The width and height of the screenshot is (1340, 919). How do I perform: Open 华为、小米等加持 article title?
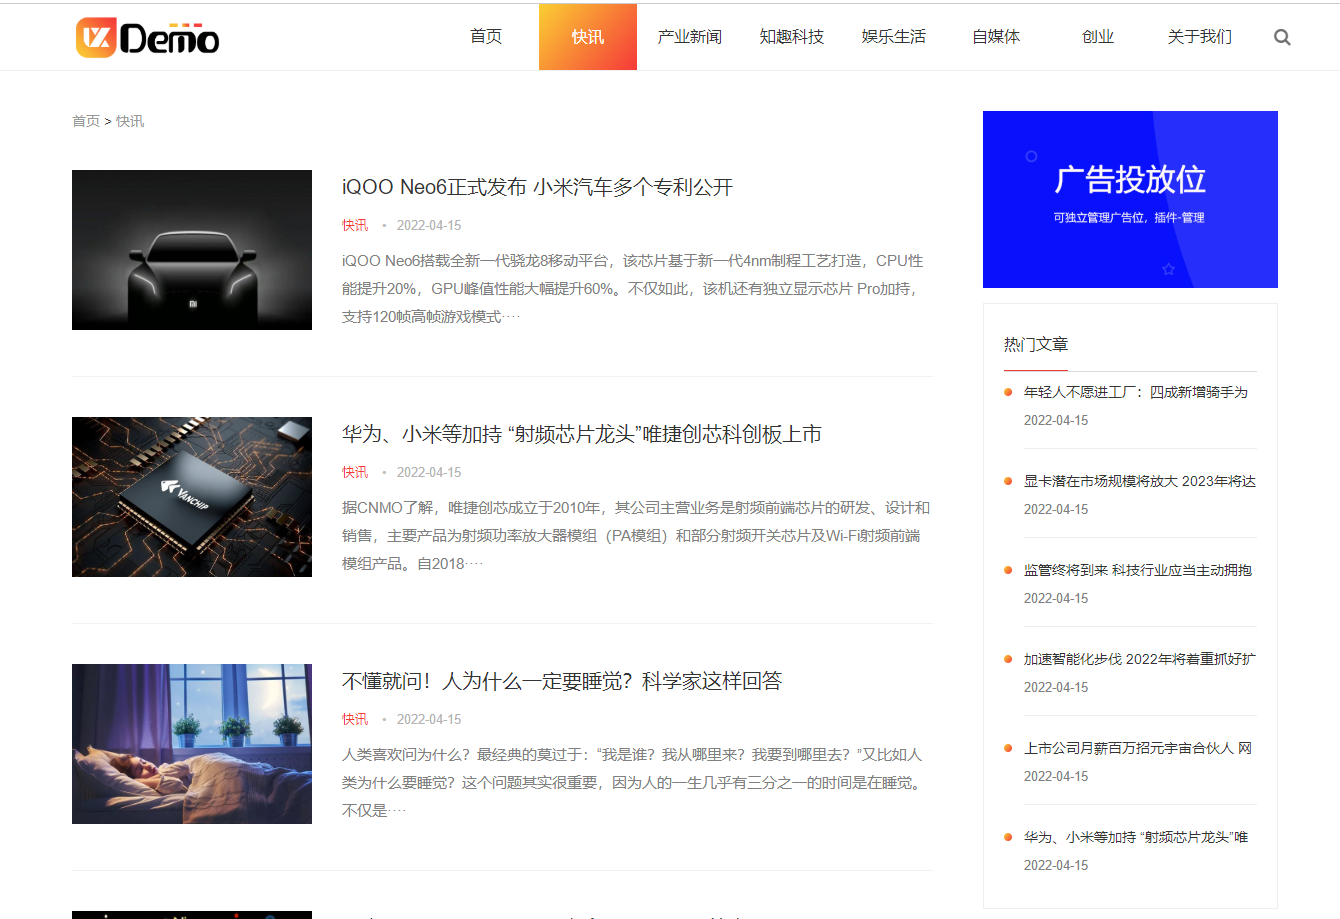click(582, 434)
